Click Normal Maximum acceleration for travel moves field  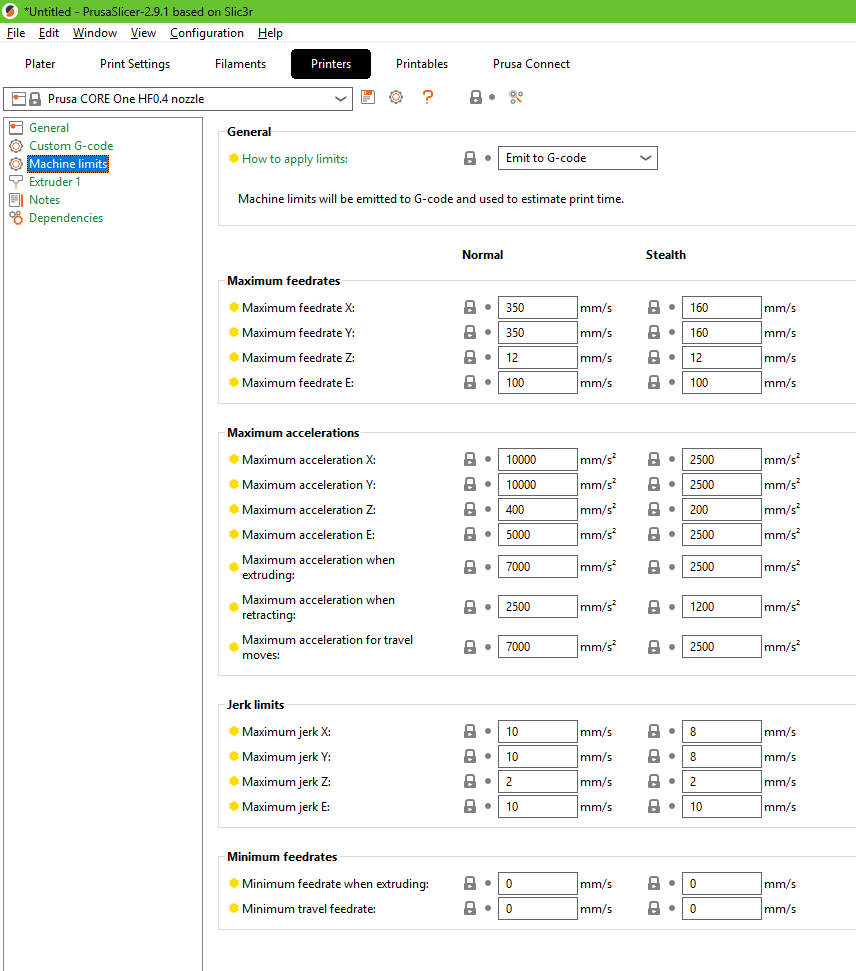[538, 647]
